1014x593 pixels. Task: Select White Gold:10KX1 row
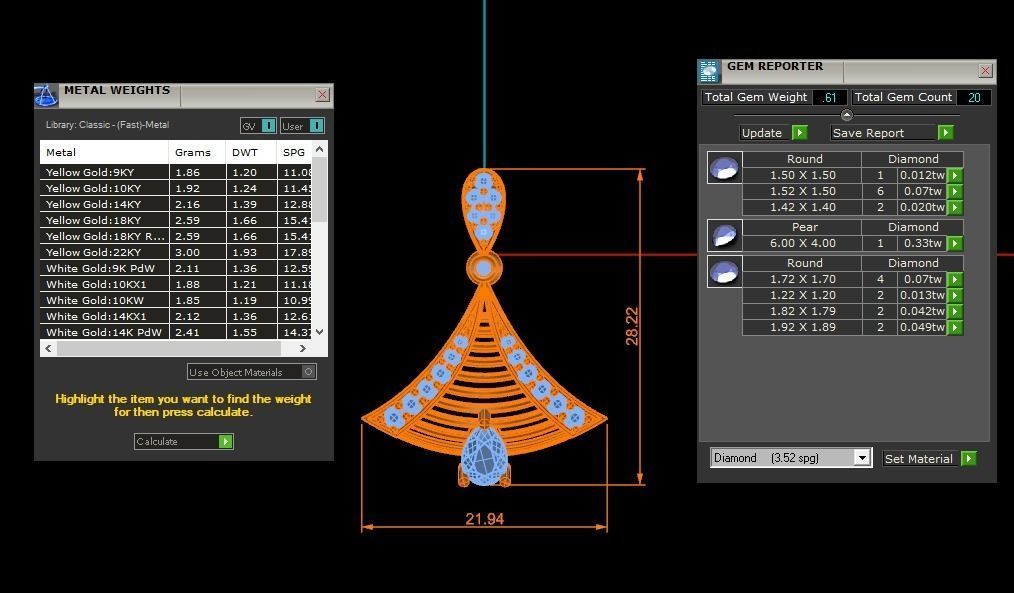175,285
